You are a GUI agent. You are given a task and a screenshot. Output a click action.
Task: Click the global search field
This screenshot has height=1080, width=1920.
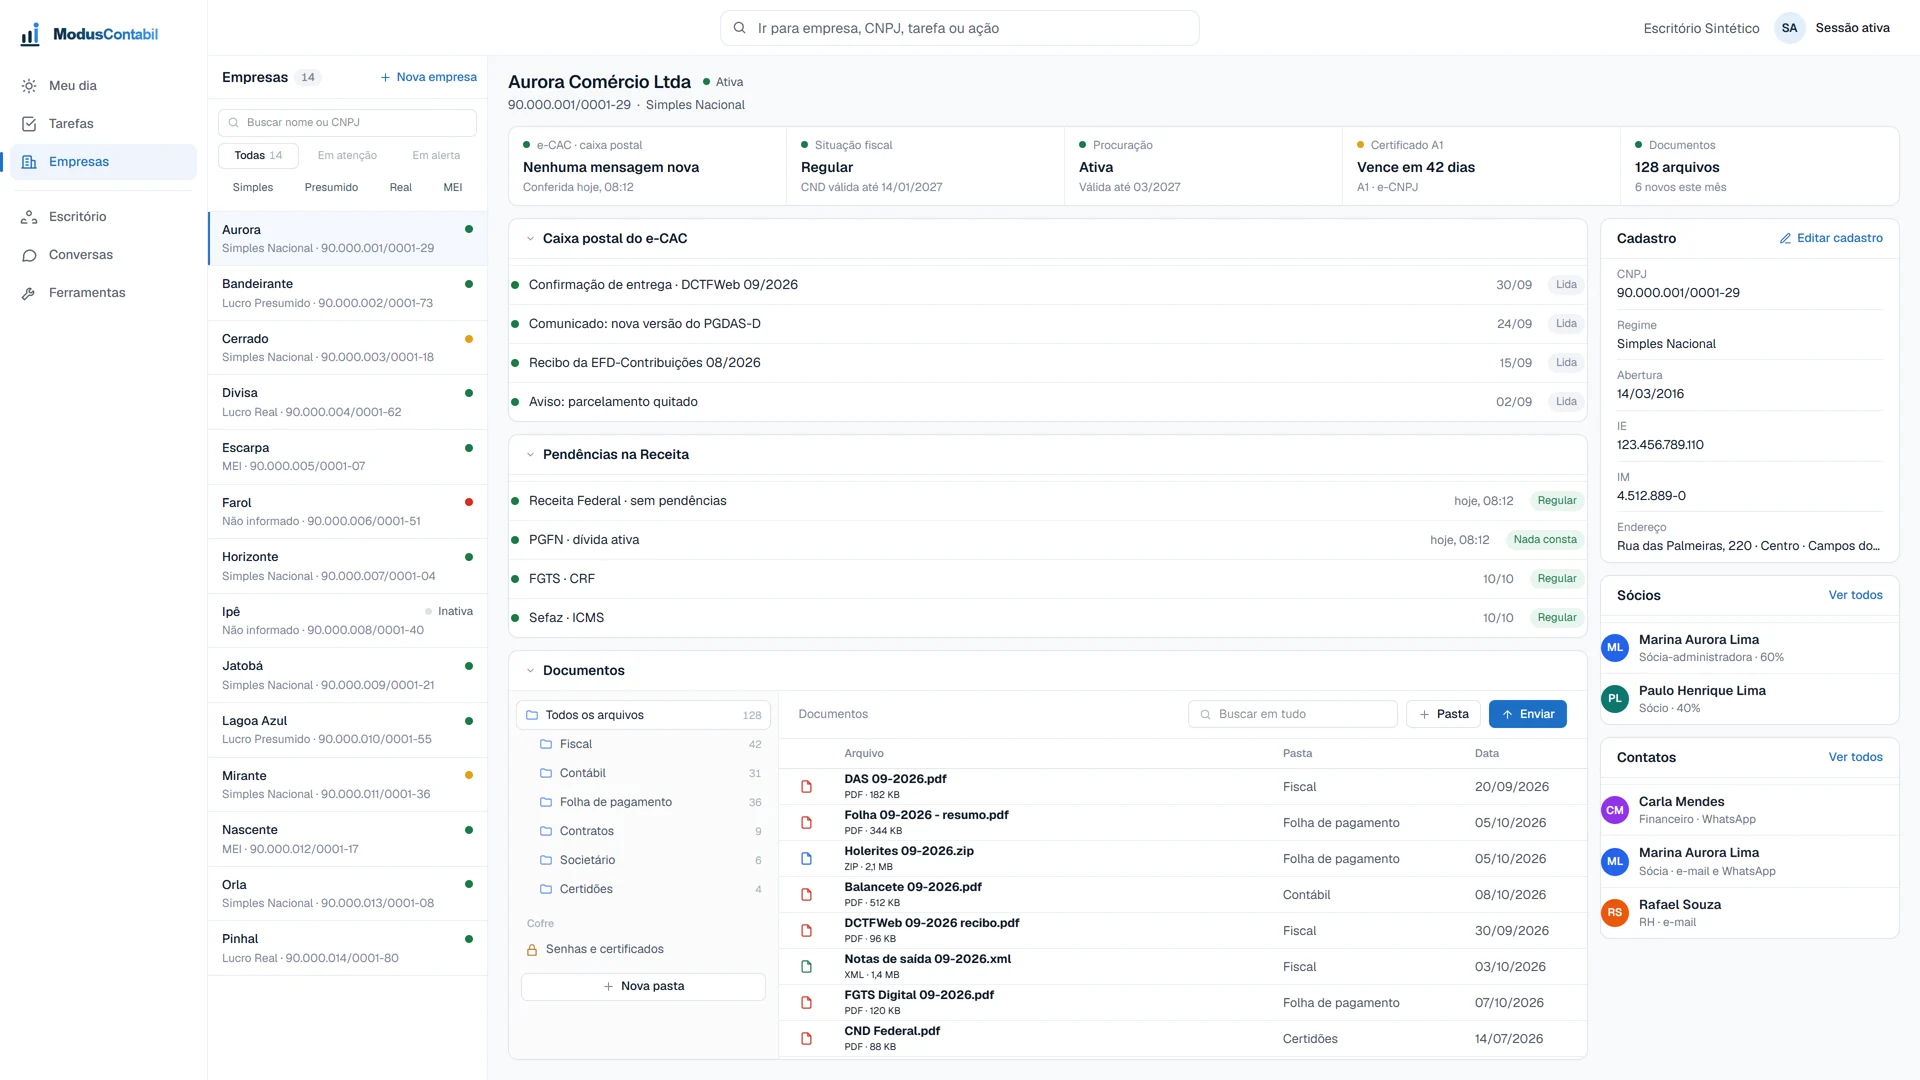[x=959, y=28]
